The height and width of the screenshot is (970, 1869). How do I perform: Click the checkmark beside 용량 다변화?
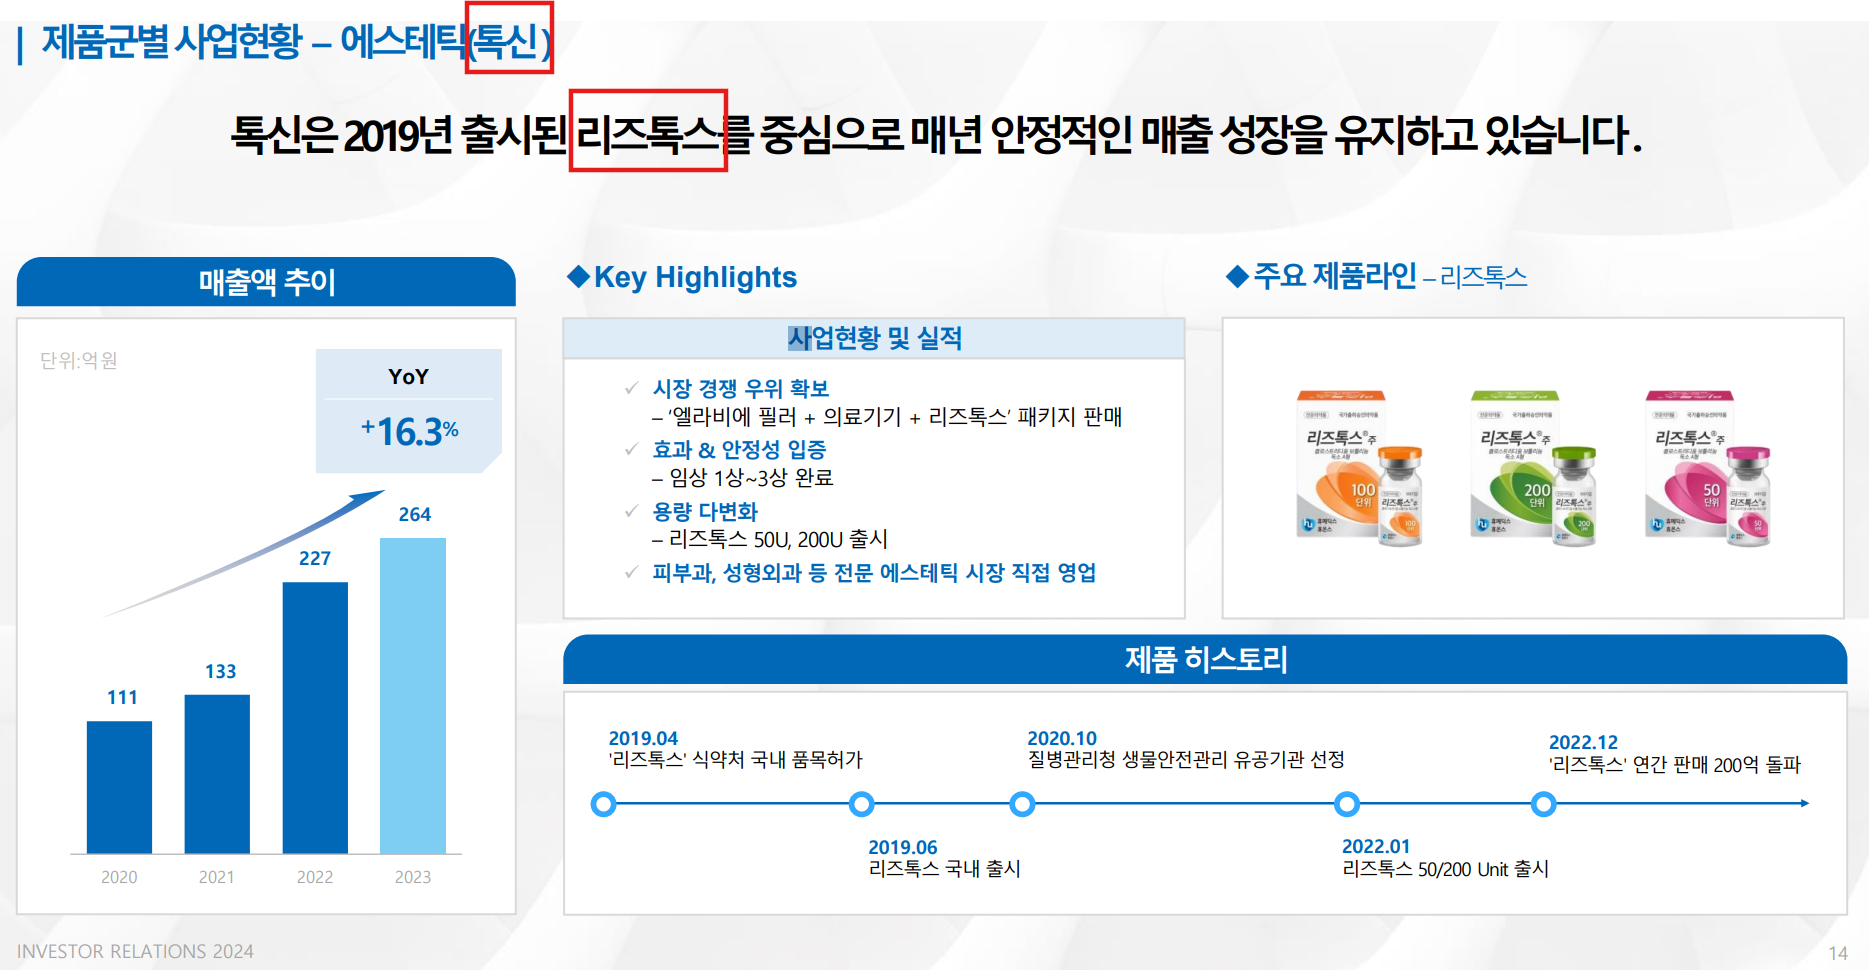(x=631, y=511)
